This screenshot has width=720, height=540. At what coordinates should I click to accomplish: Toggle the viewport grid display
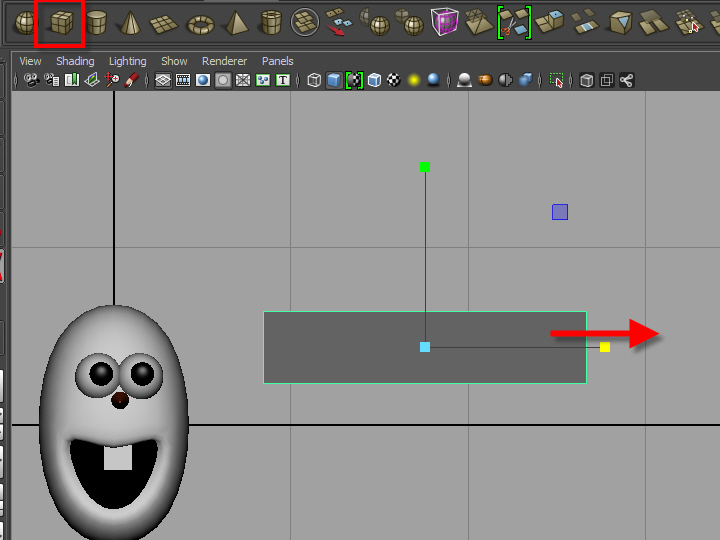pyautogui.click(x=163, y=80)
